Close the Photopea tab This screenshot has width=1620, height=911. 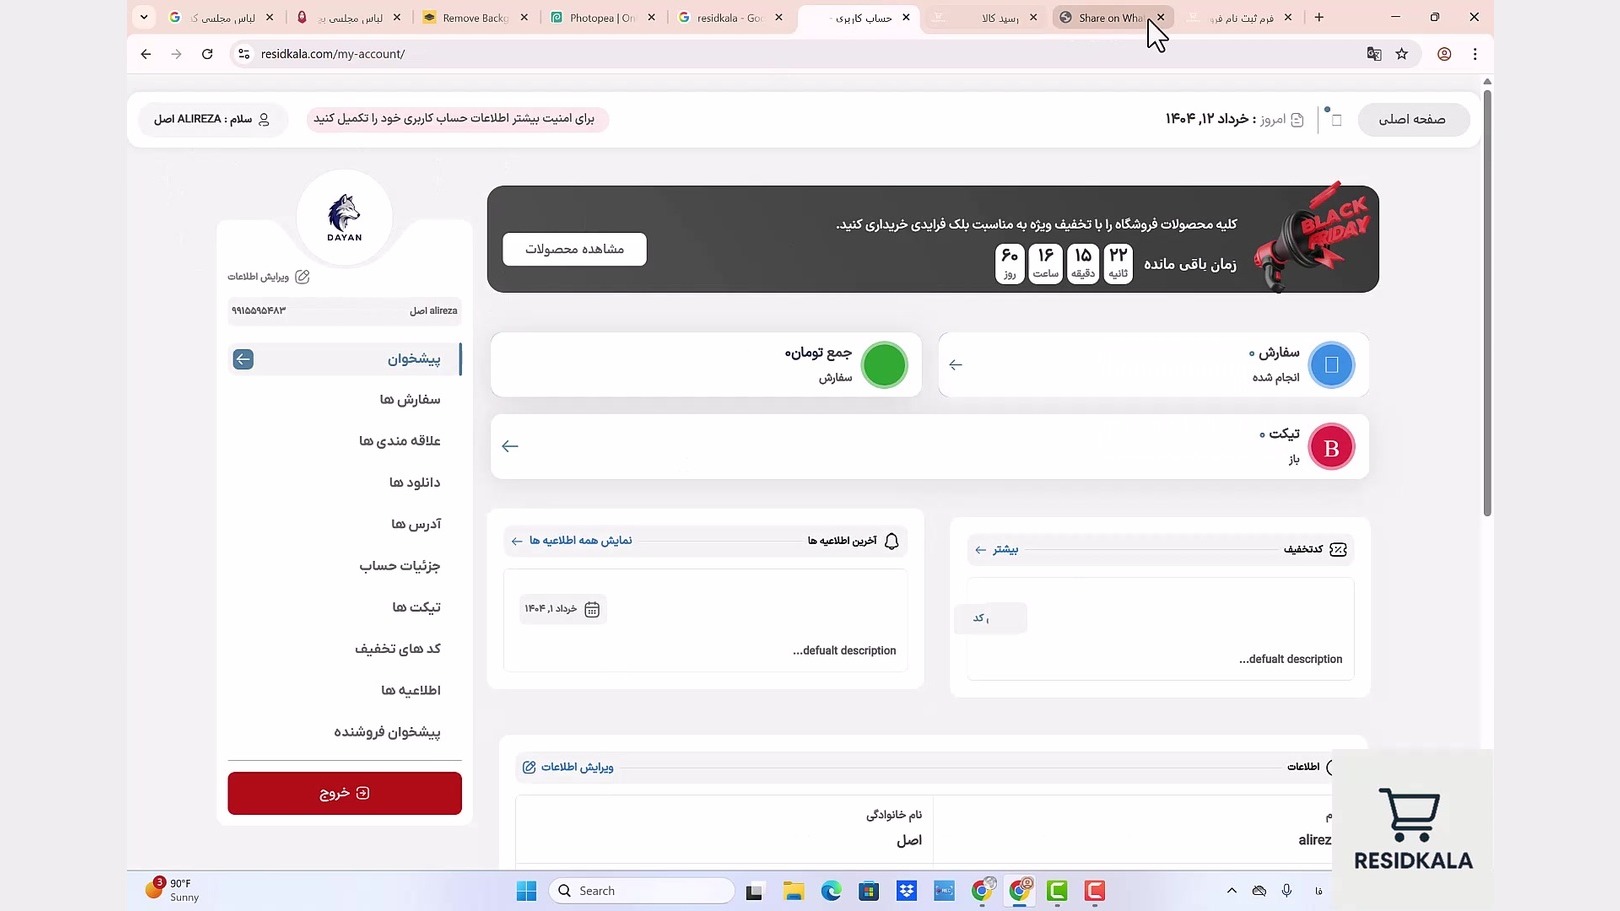click(x=652, y=17)
